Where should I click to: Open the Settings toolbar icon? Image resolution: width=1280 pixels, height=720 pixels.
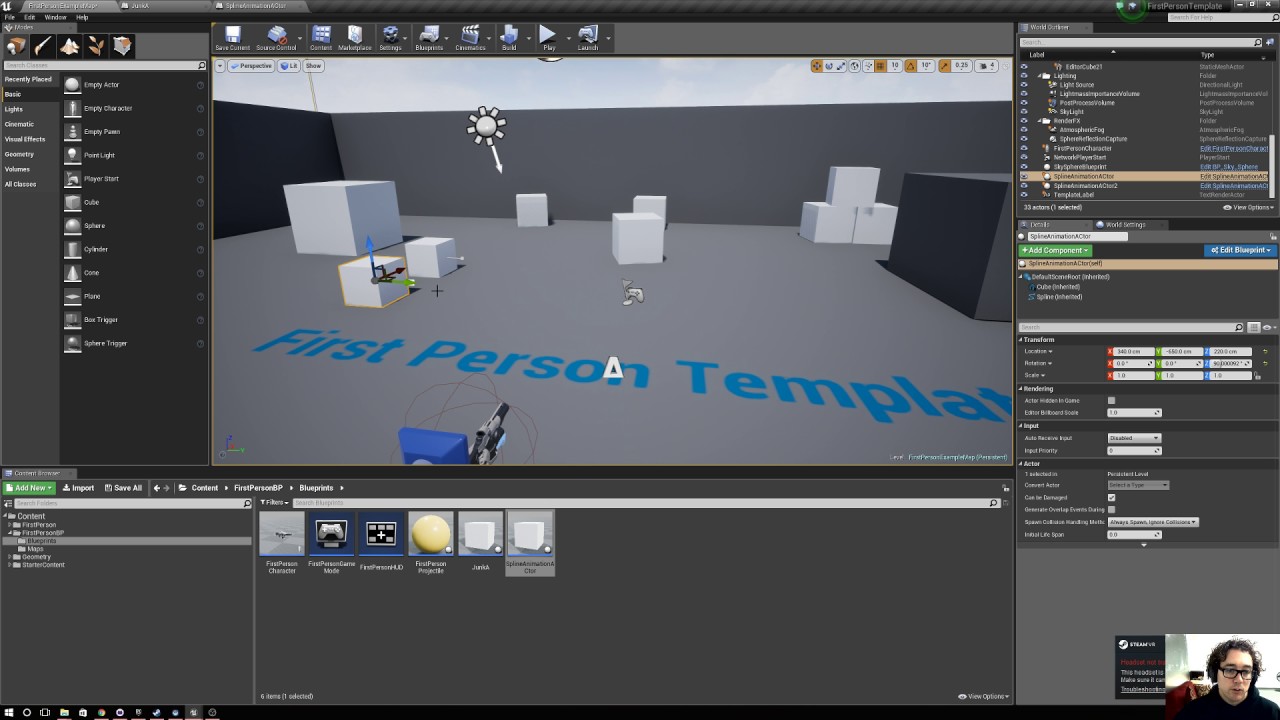pyautogui.click(x=390, y=39)
